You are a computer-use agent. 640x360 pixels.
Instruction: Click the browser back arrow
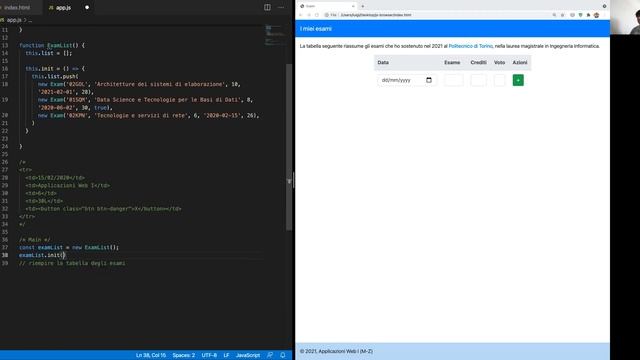coord(301,15)
